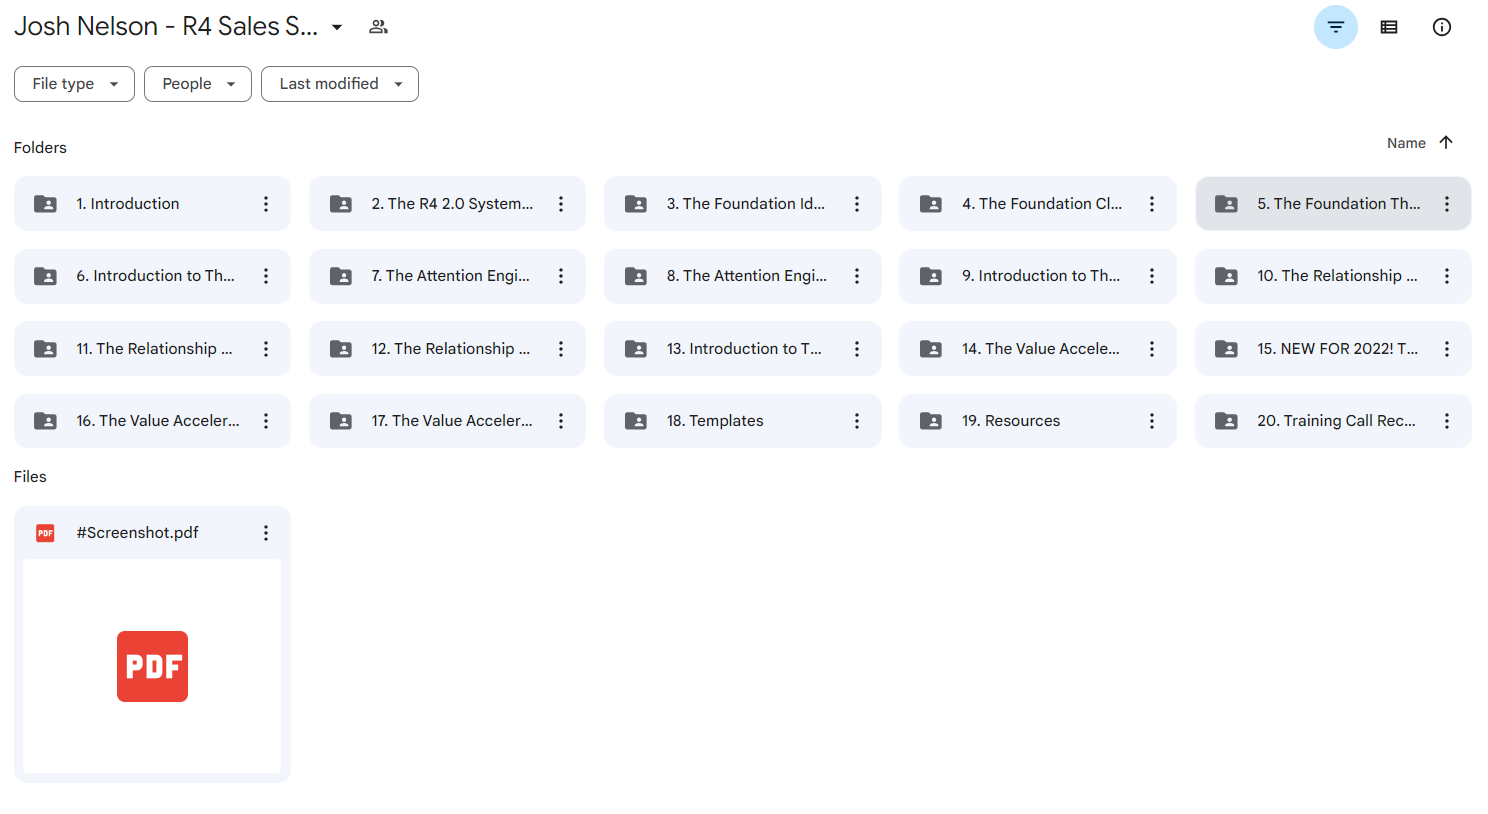Screen dimensions: 1488x814
Task: Toggle the filter icon in top right
Action: click(1335, 27)
